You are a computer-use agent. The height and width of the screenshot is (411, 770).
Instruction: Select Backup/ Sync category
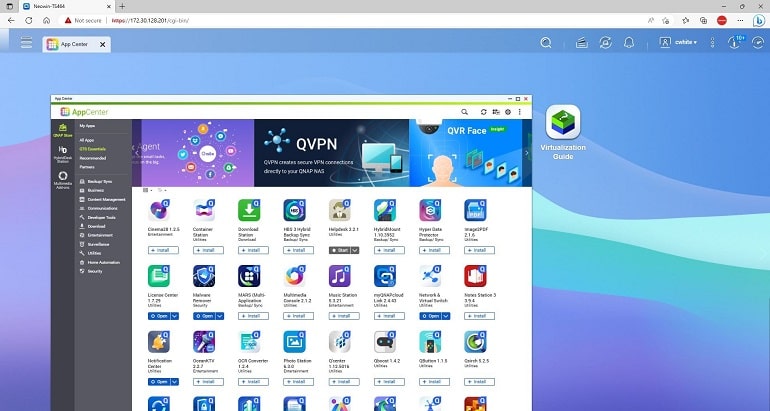96,182
